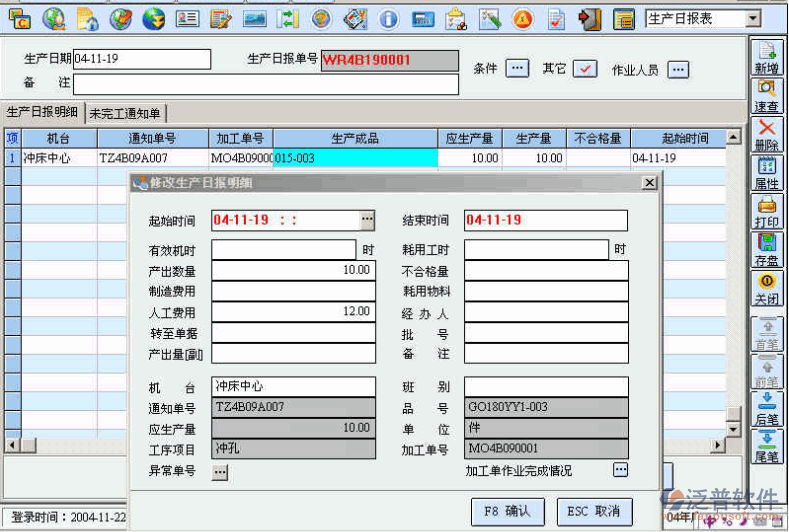Click the 有效机时 input field
The width and height of the screenshot is (789, 532).
click(x=284, y=249)
